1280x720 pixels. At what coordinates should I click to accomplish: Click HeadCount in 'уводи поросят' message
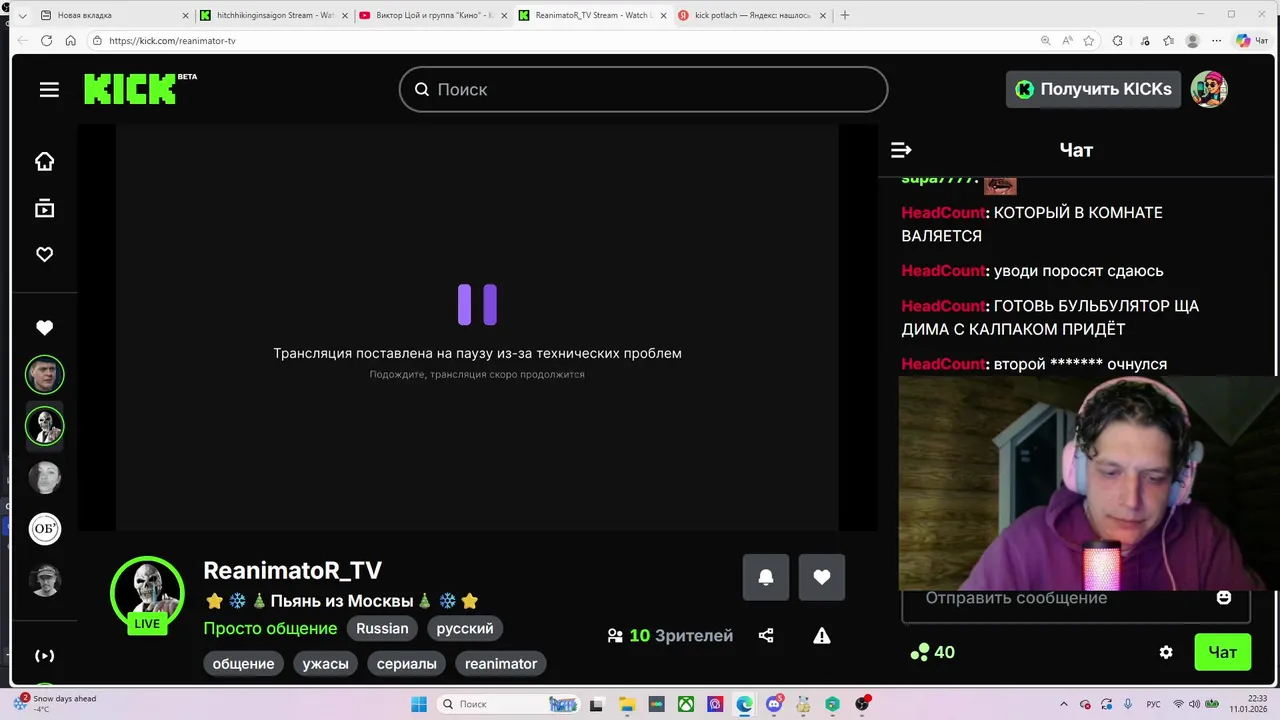(x=943, y=271)
